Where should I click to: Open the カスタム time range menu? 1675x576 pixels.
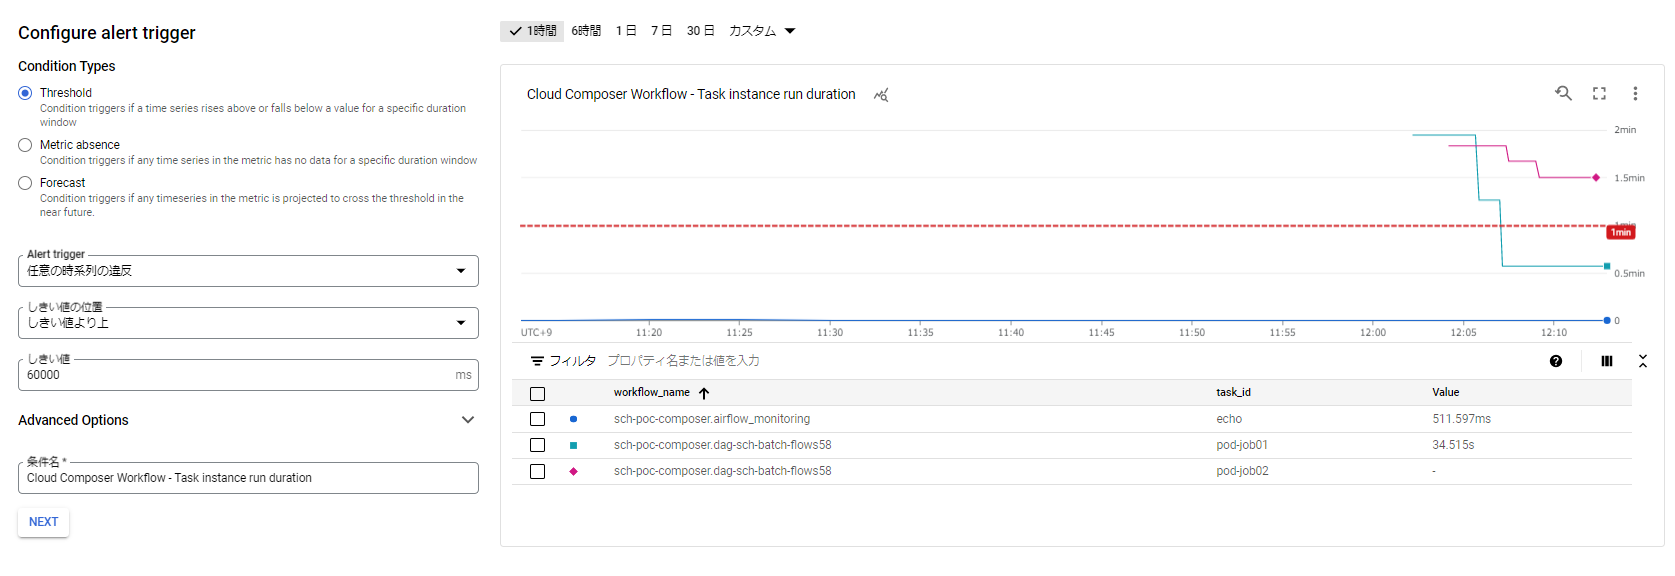pos(762,31)
